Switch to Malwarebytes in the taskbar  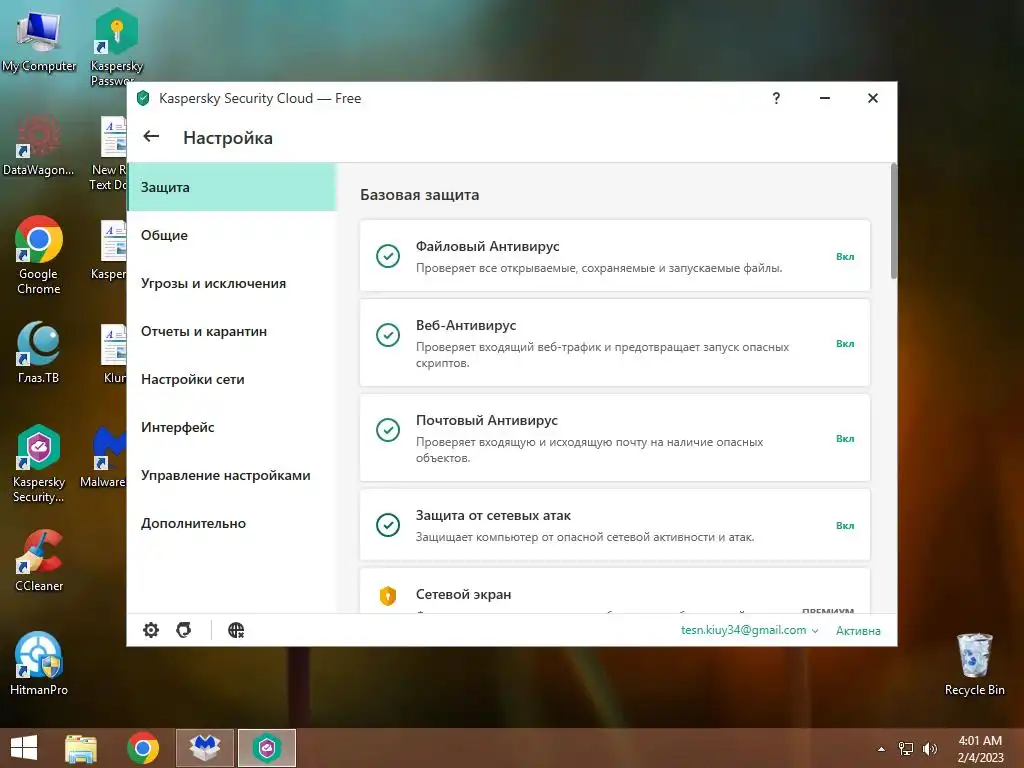point(204,748)
